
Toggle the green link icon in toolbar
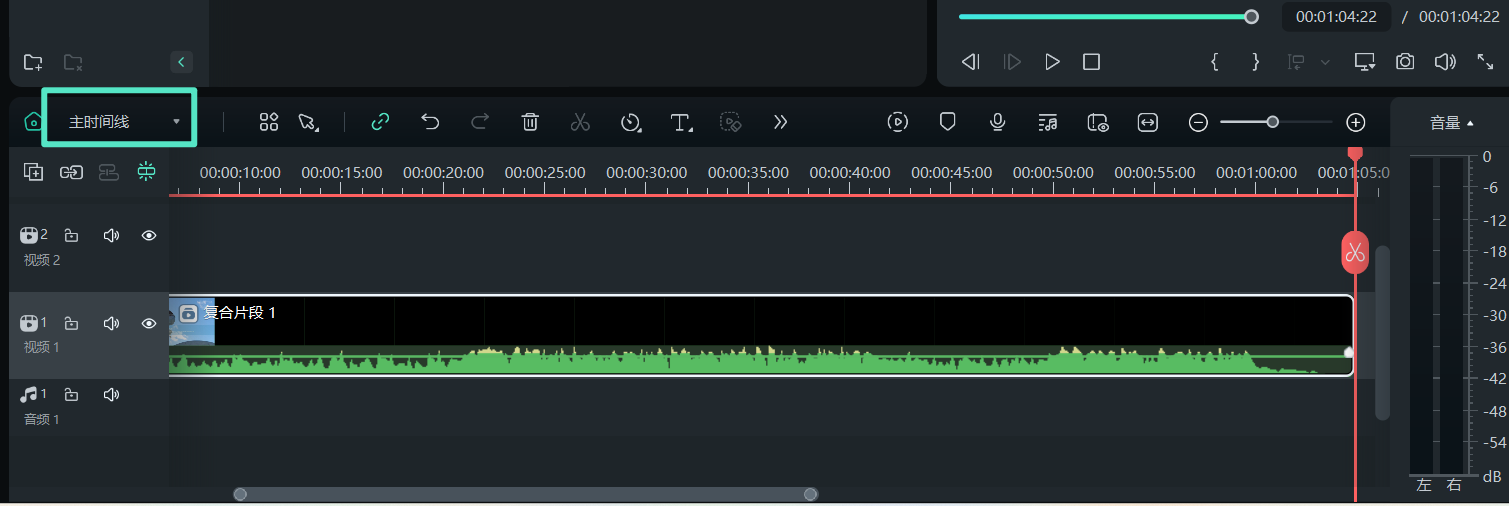coord(380,122)
